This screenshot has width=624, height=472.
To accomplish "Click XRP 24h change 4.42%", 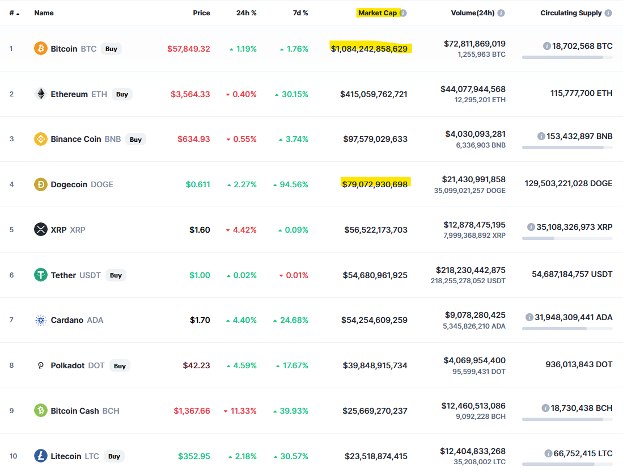I will (x=241, y=230).
